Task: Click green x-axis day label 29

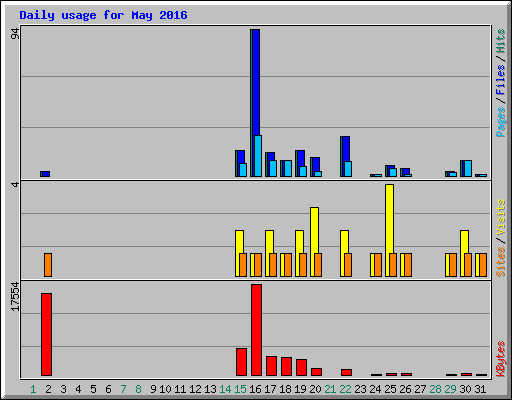Action: coord(450,389)
